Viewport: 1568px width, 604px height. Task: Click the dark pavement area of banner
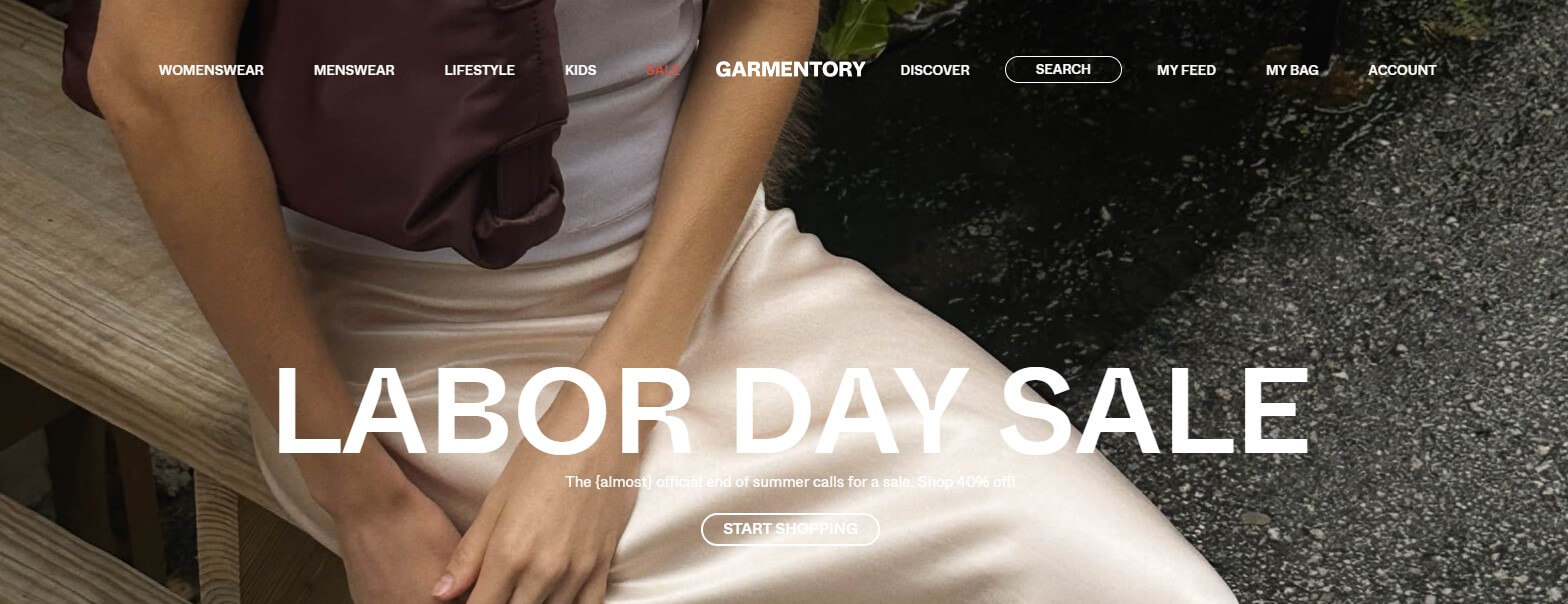(x=1300, y=300)
